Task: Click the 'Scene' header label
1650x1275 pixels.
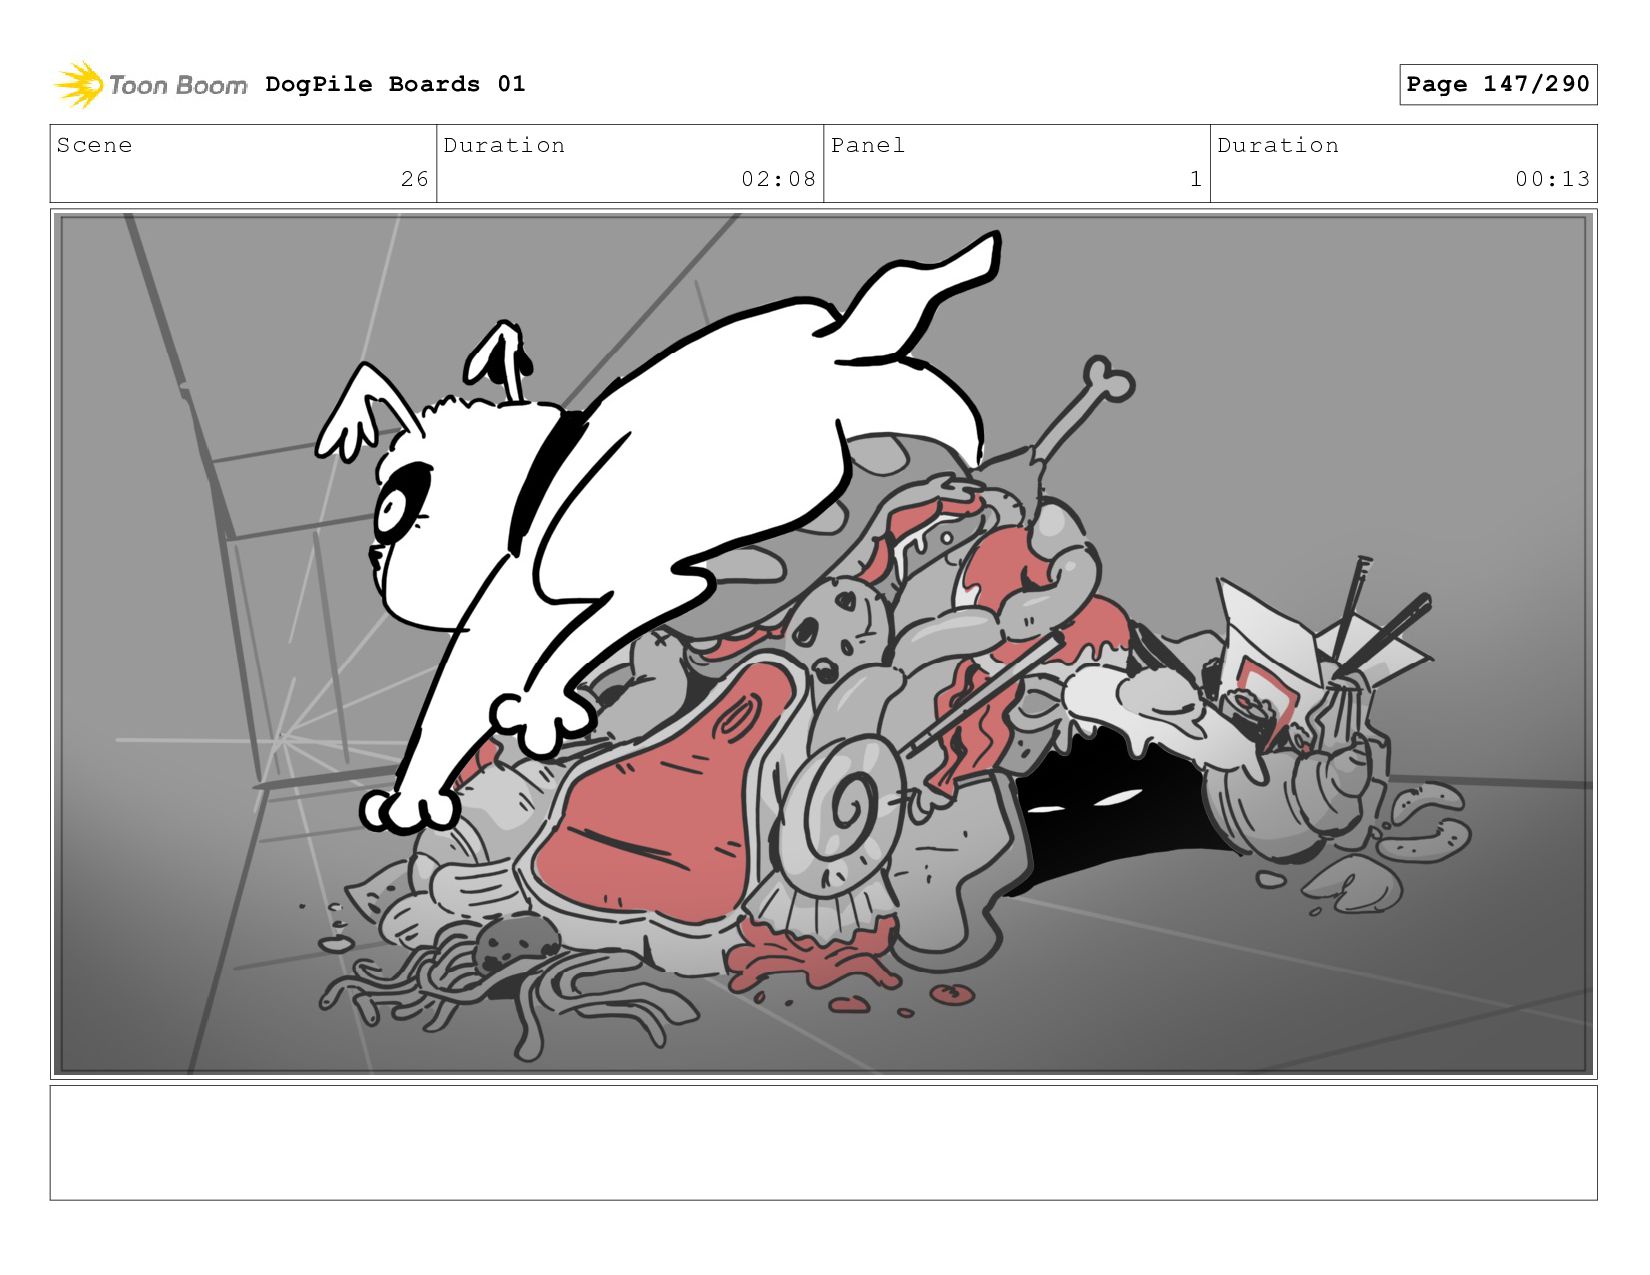Action: point(94,145)
